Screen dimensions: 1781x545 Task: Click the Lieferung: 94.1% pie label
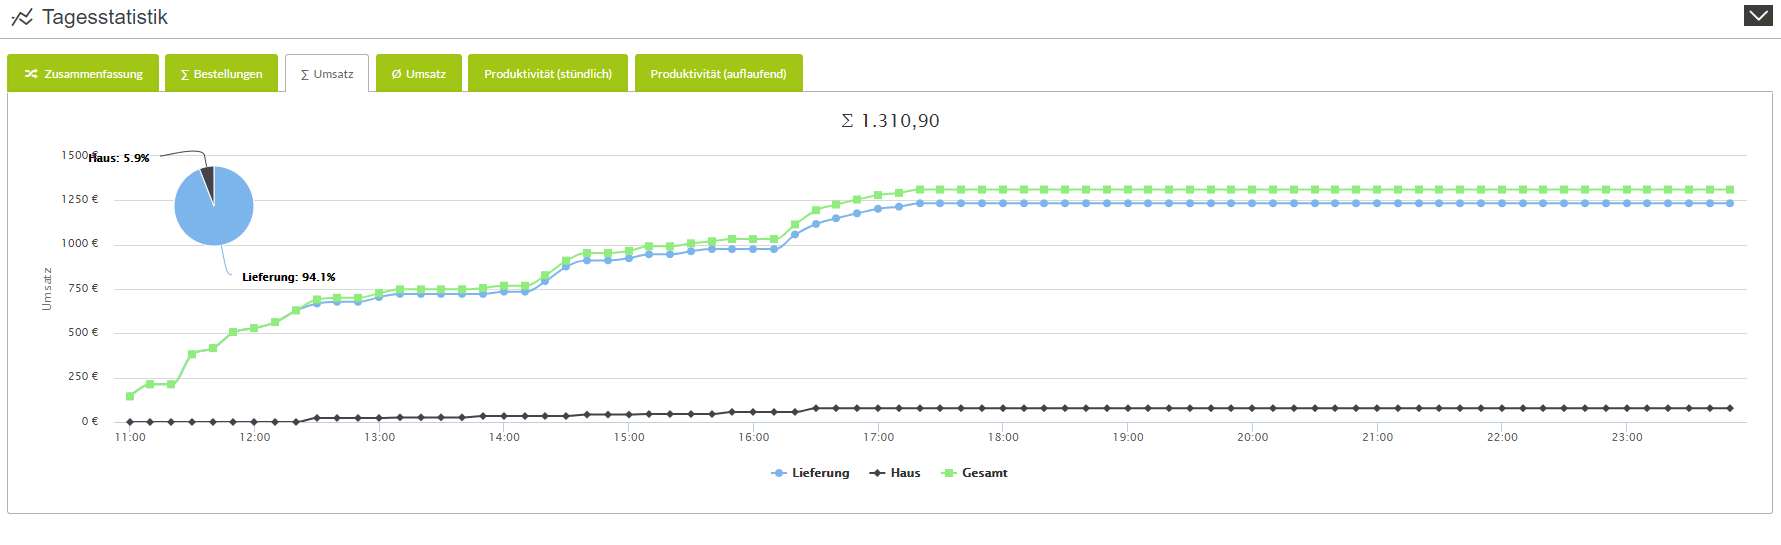tap(289, 277)
